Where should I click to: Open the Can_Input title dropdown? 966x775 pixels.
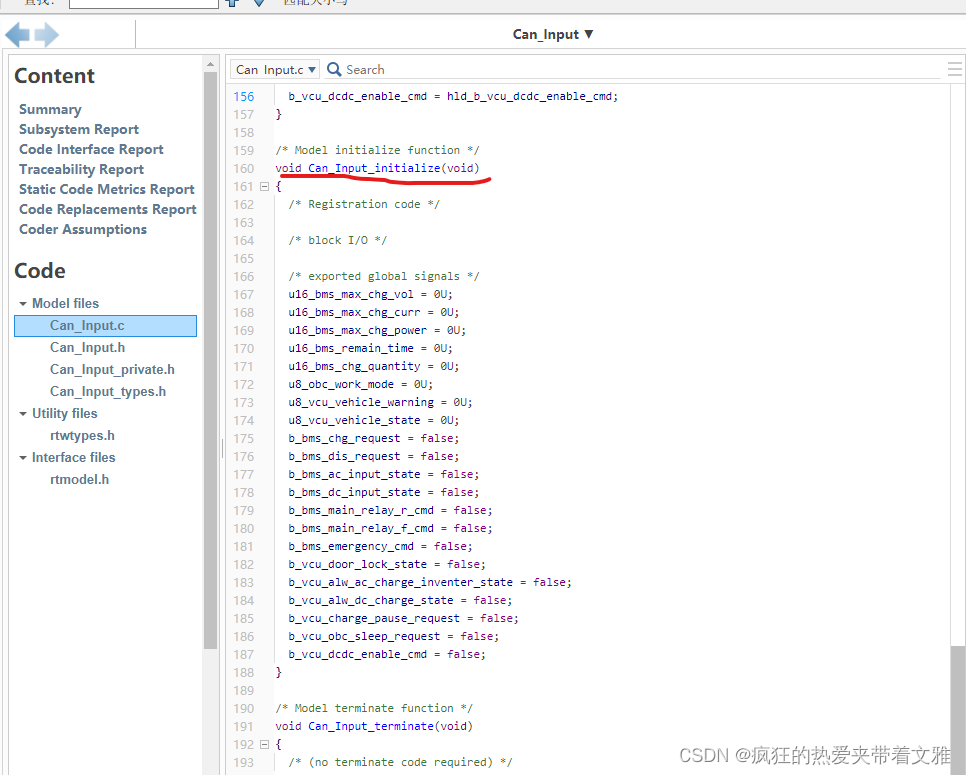tap(553, 34)
